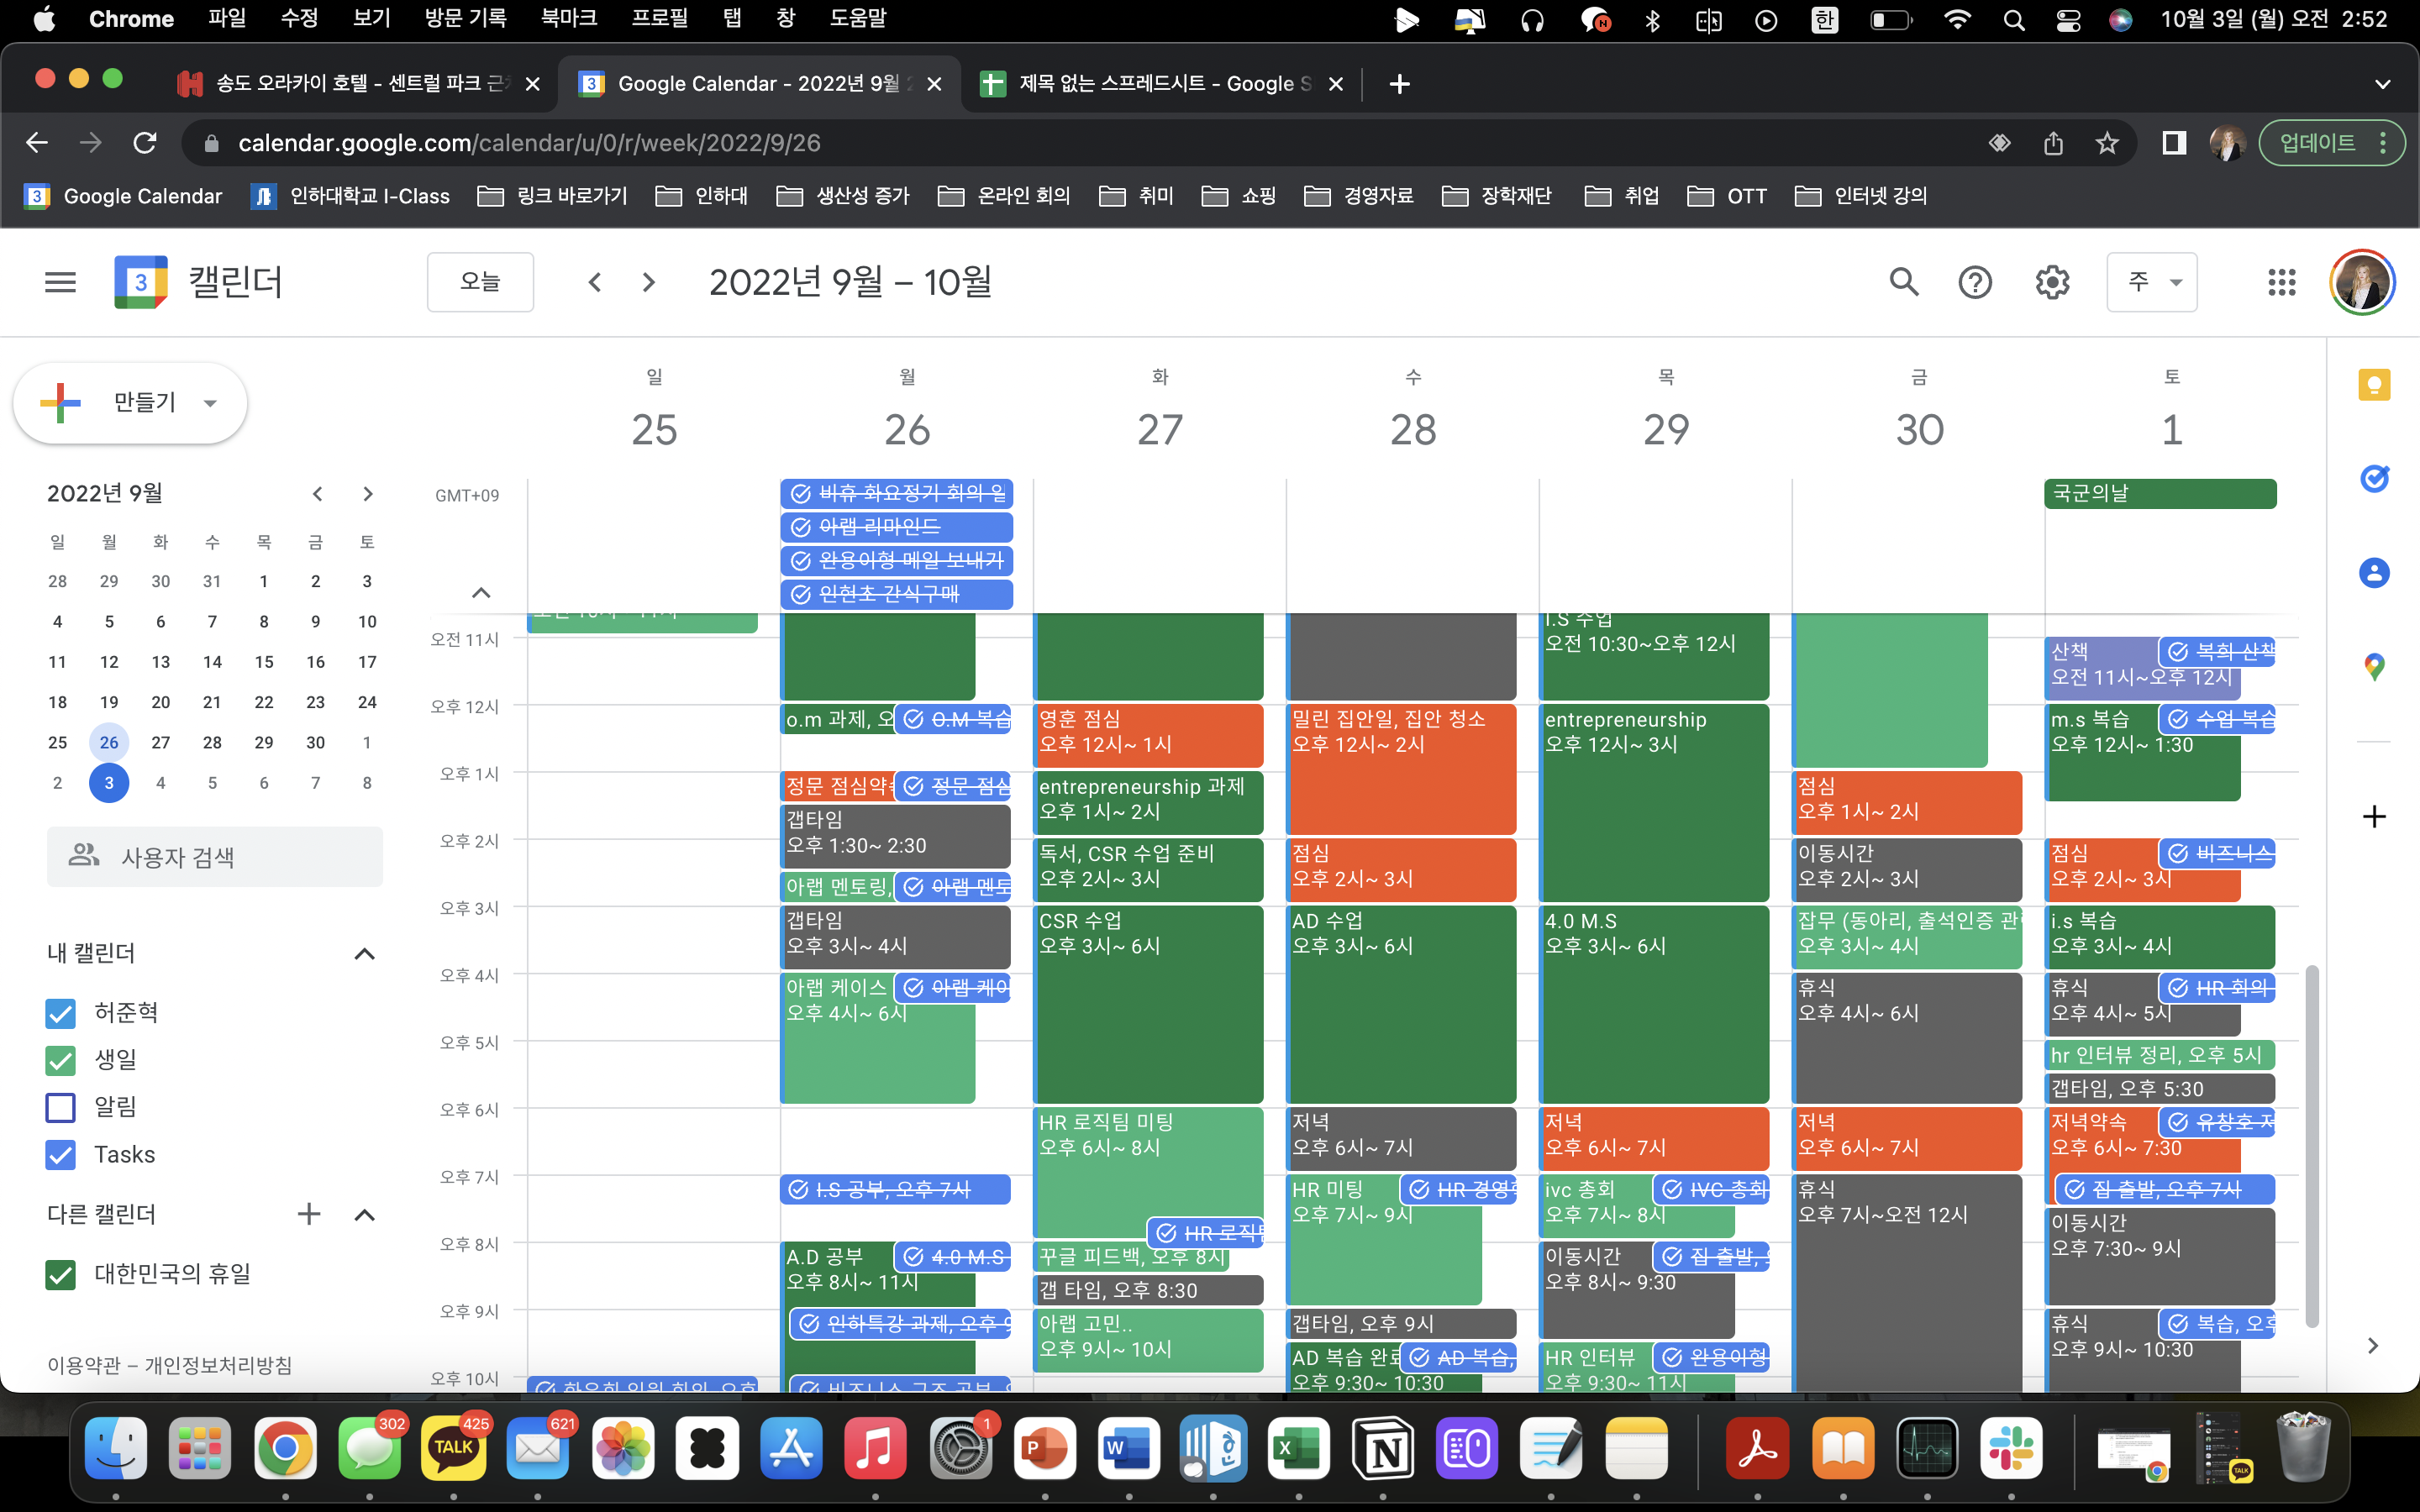The height and width of the screenshot is (1512, 2420).
Task: Open Chrome three-dot menu
Action: (x=2384, y=143)
